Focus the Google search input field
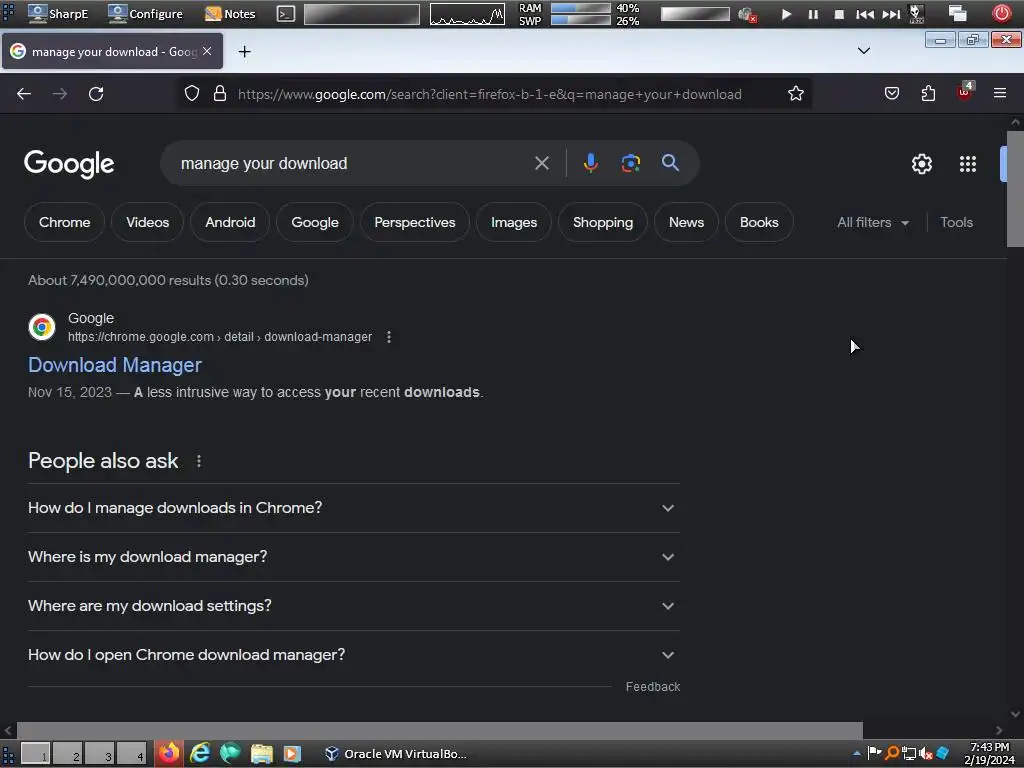Viewport: 1024px width, 768px height. tap(353, 163)
